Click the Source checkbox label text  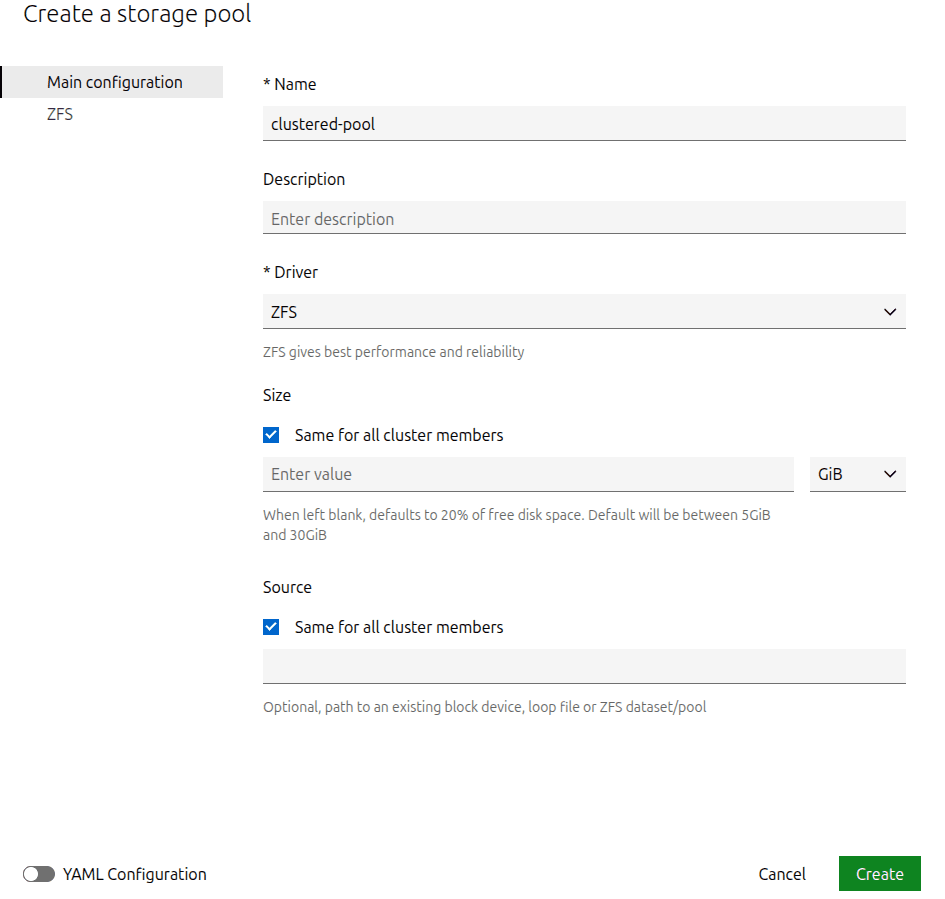(x=399, y=627)
